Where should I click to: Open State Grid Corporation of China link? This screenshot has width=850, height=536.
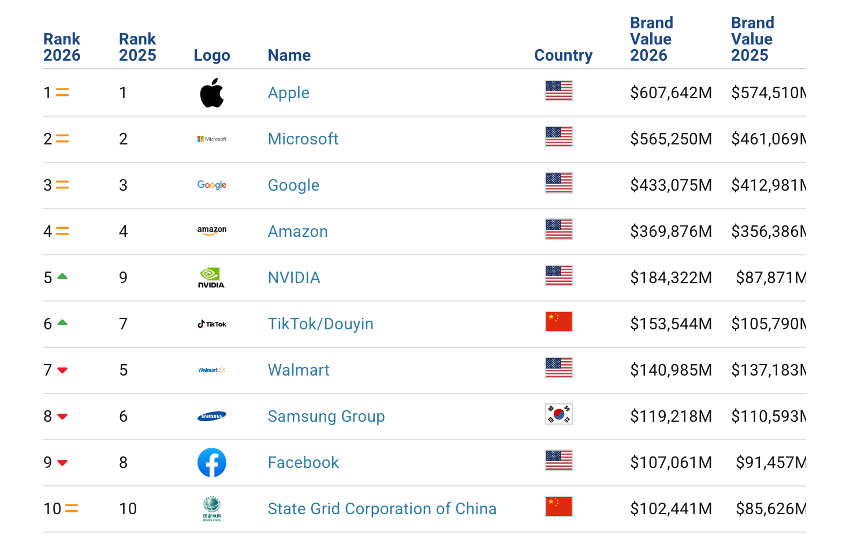coord(382,509)
